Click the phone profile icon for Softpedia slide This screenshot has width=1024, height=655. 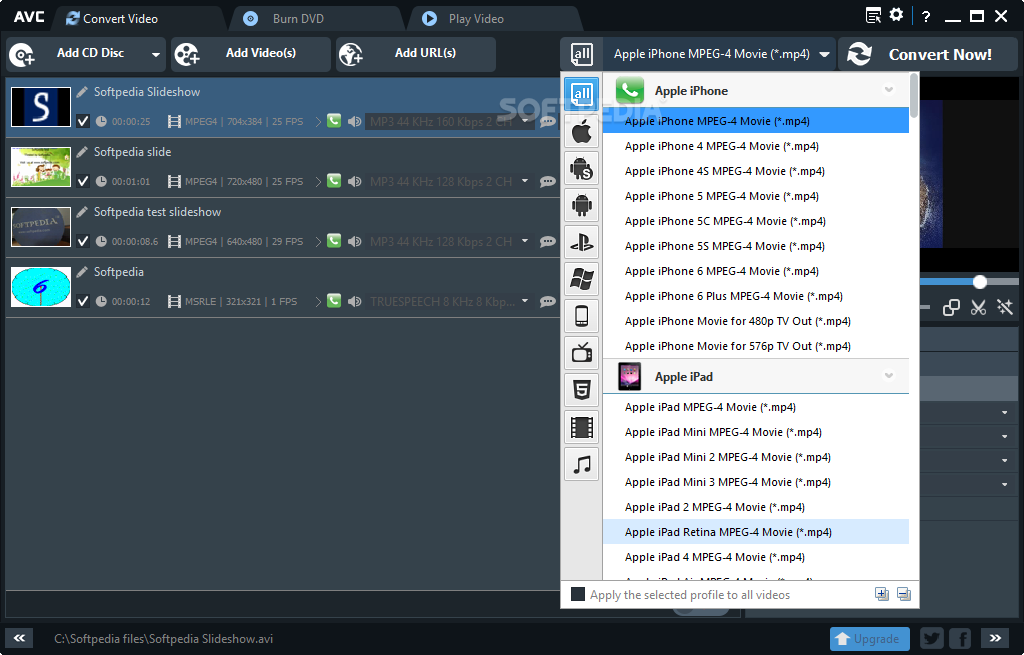click(334, 181)
